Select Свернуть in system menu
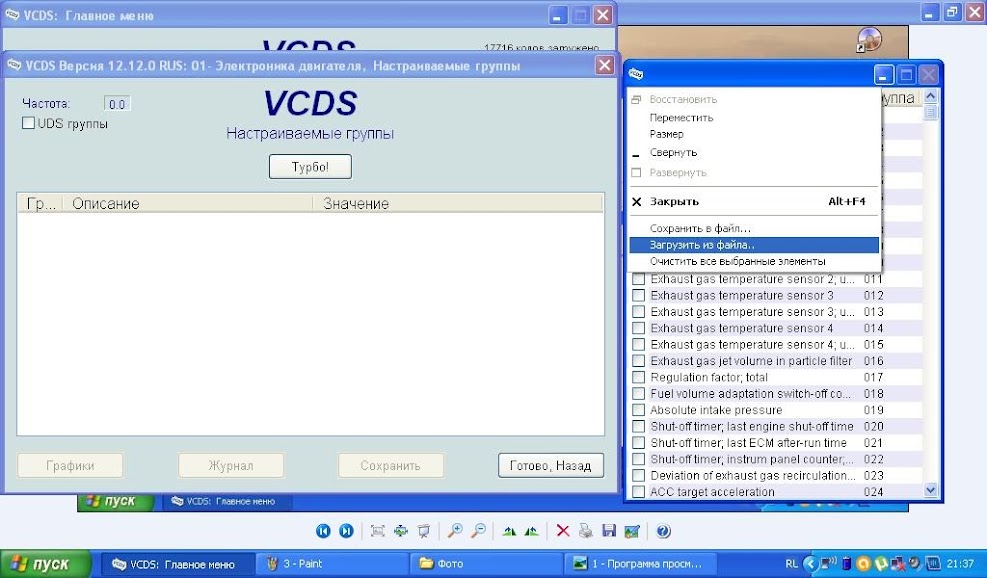 (754, 153)
